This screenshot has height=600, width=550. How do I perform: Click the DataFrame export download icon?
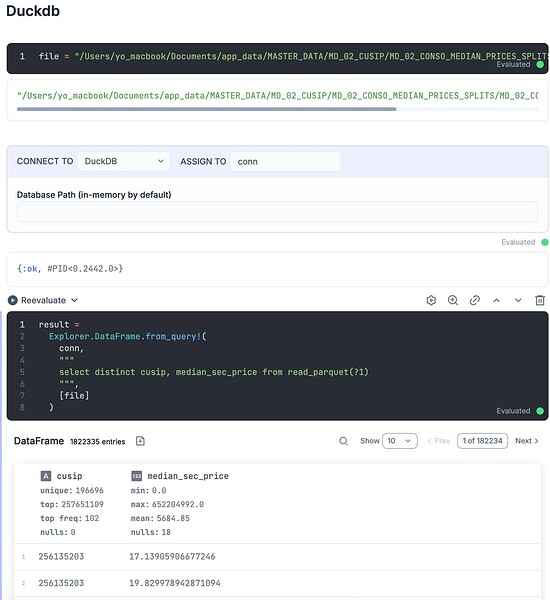click(x=140, y=441)
